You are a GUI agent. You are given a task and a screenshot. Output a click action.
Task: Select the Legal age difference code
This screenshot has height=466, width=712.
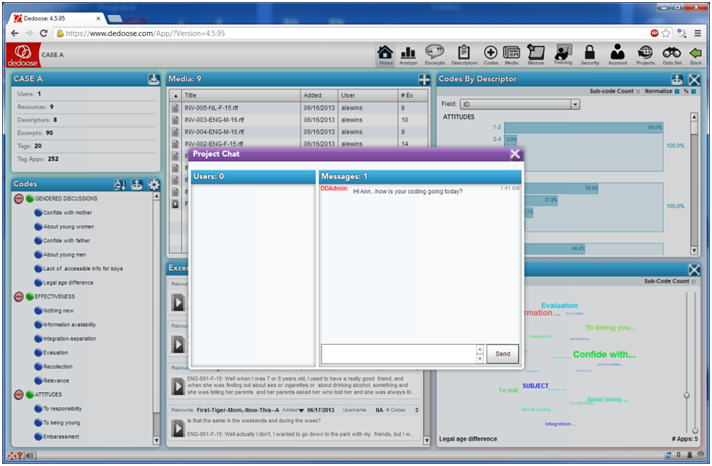(68, 283)
